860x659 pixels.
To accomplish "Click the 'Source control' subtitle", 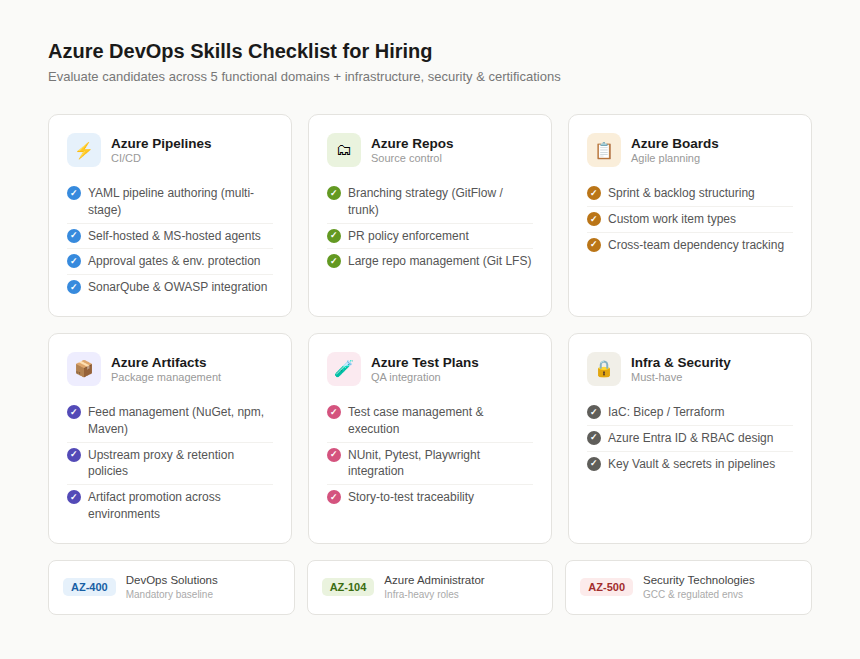I will [406, 158].
